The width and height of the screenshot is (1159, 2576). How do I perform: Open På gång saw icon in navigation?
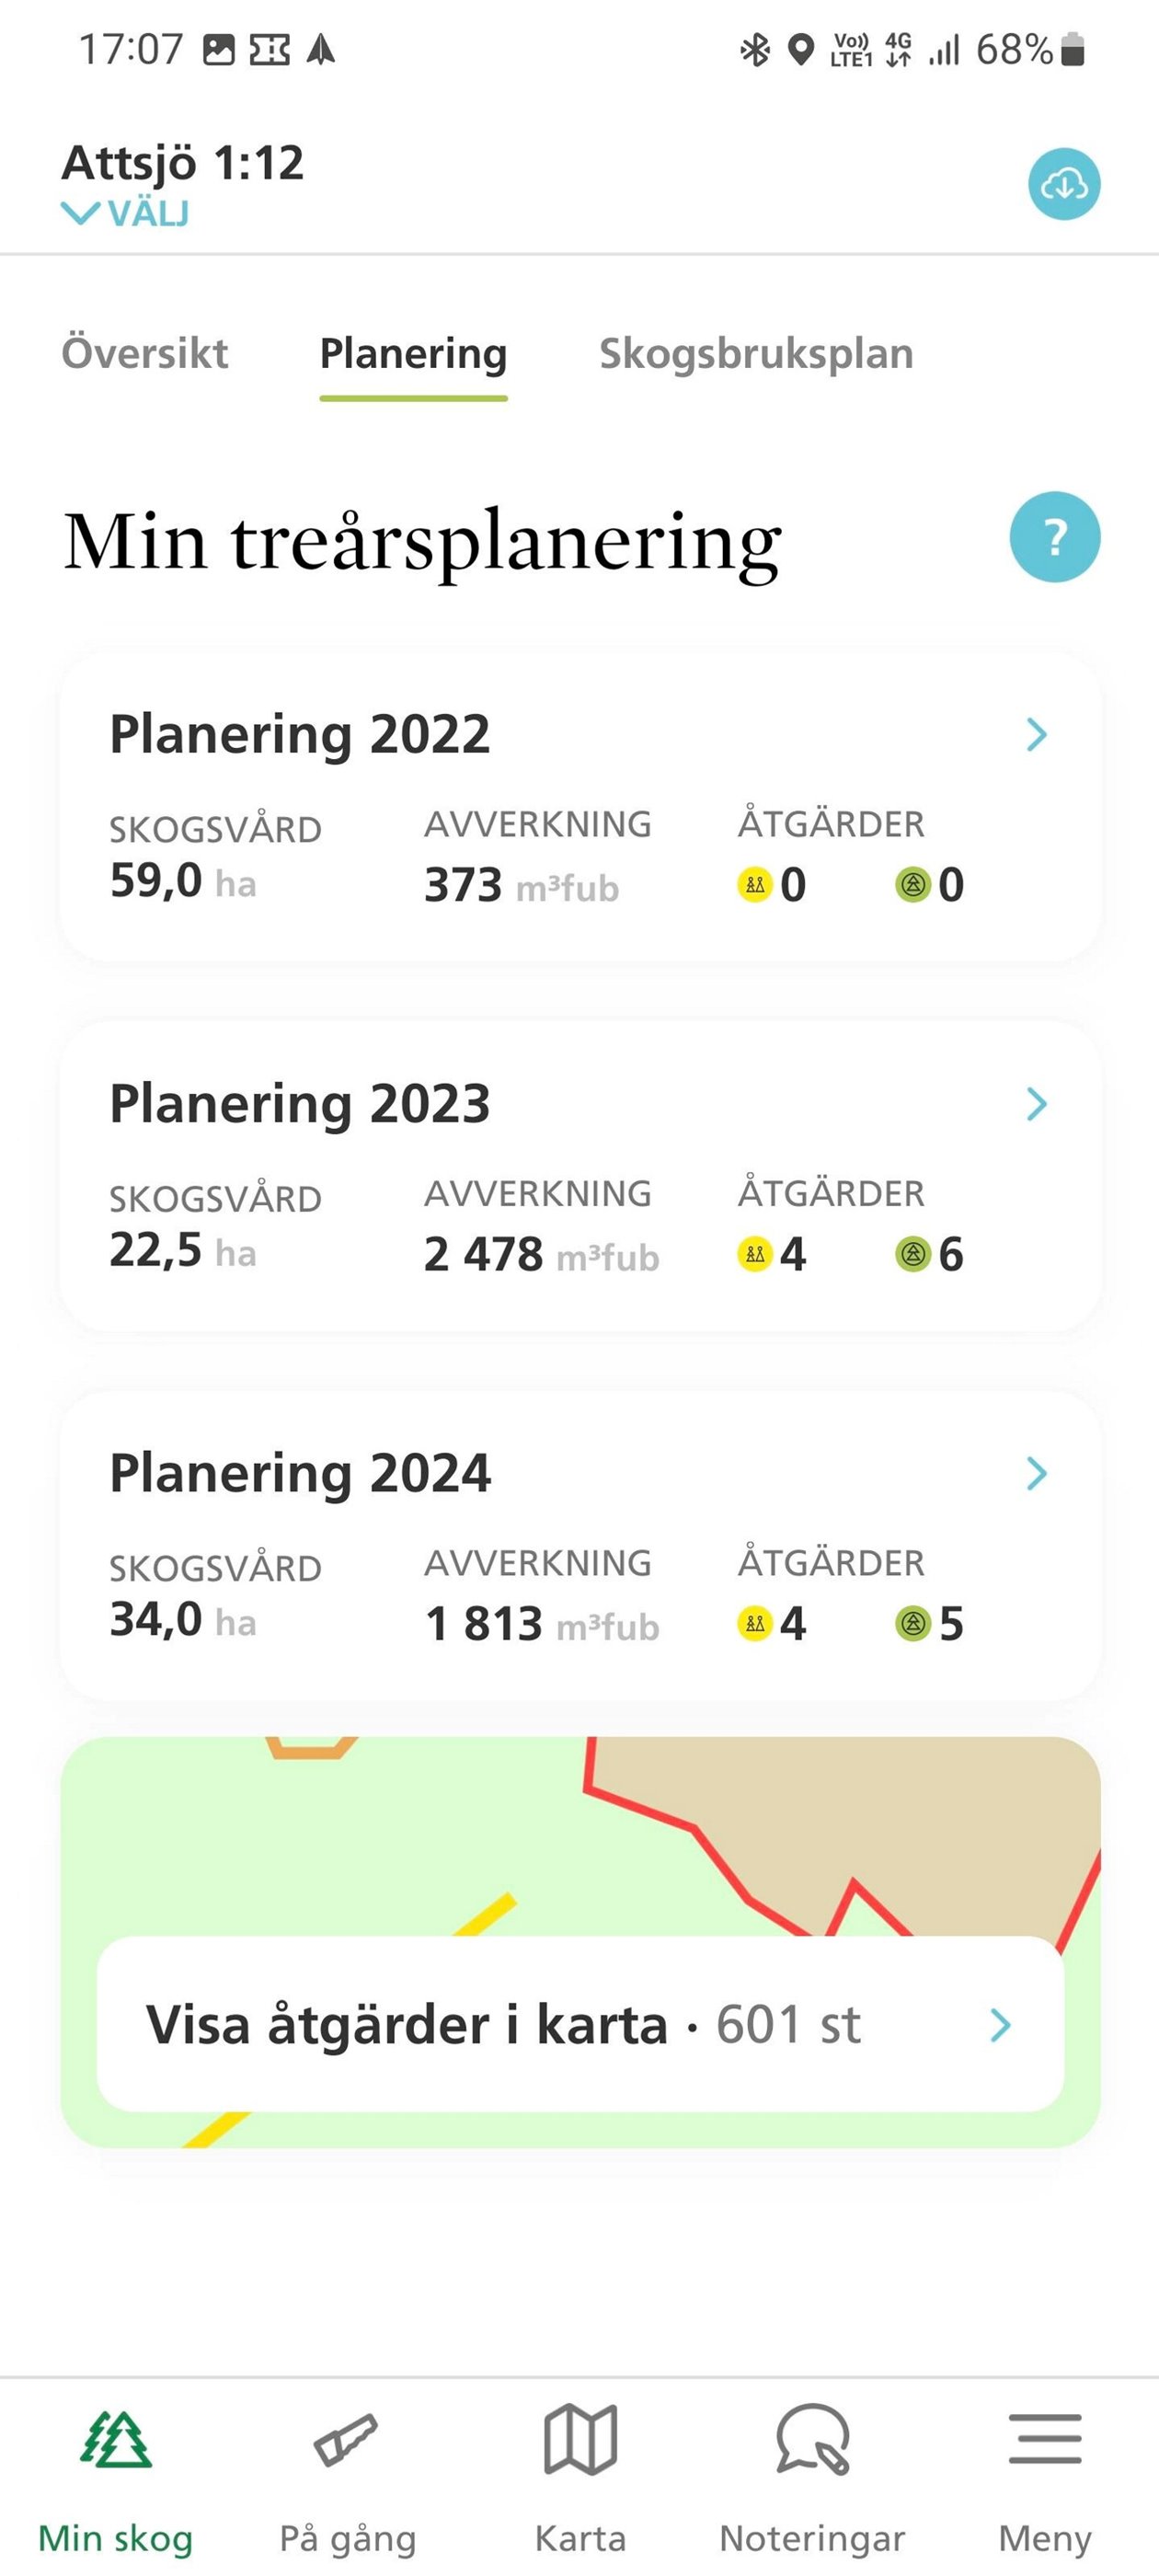346,2440
